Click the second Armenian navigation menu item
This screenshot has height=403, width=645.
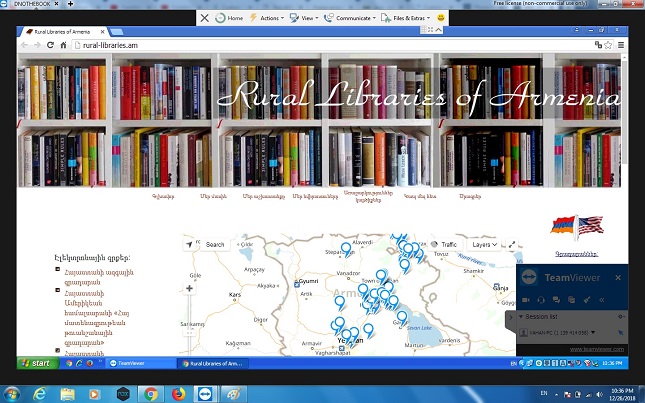click(x=213, y=197)
